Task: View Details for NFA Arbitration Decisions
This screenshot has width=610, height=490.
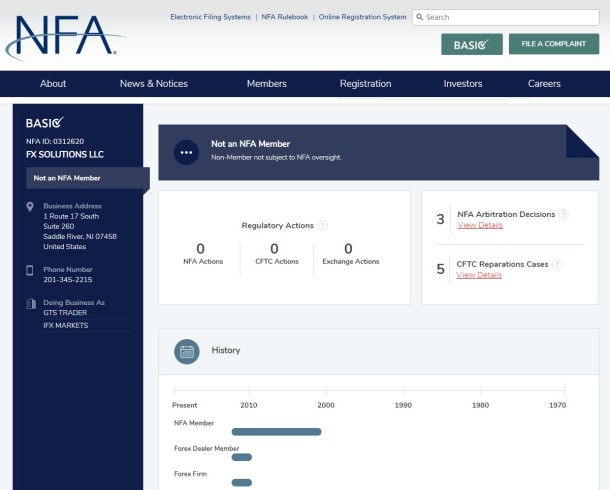Action: (x=480, y=225)
